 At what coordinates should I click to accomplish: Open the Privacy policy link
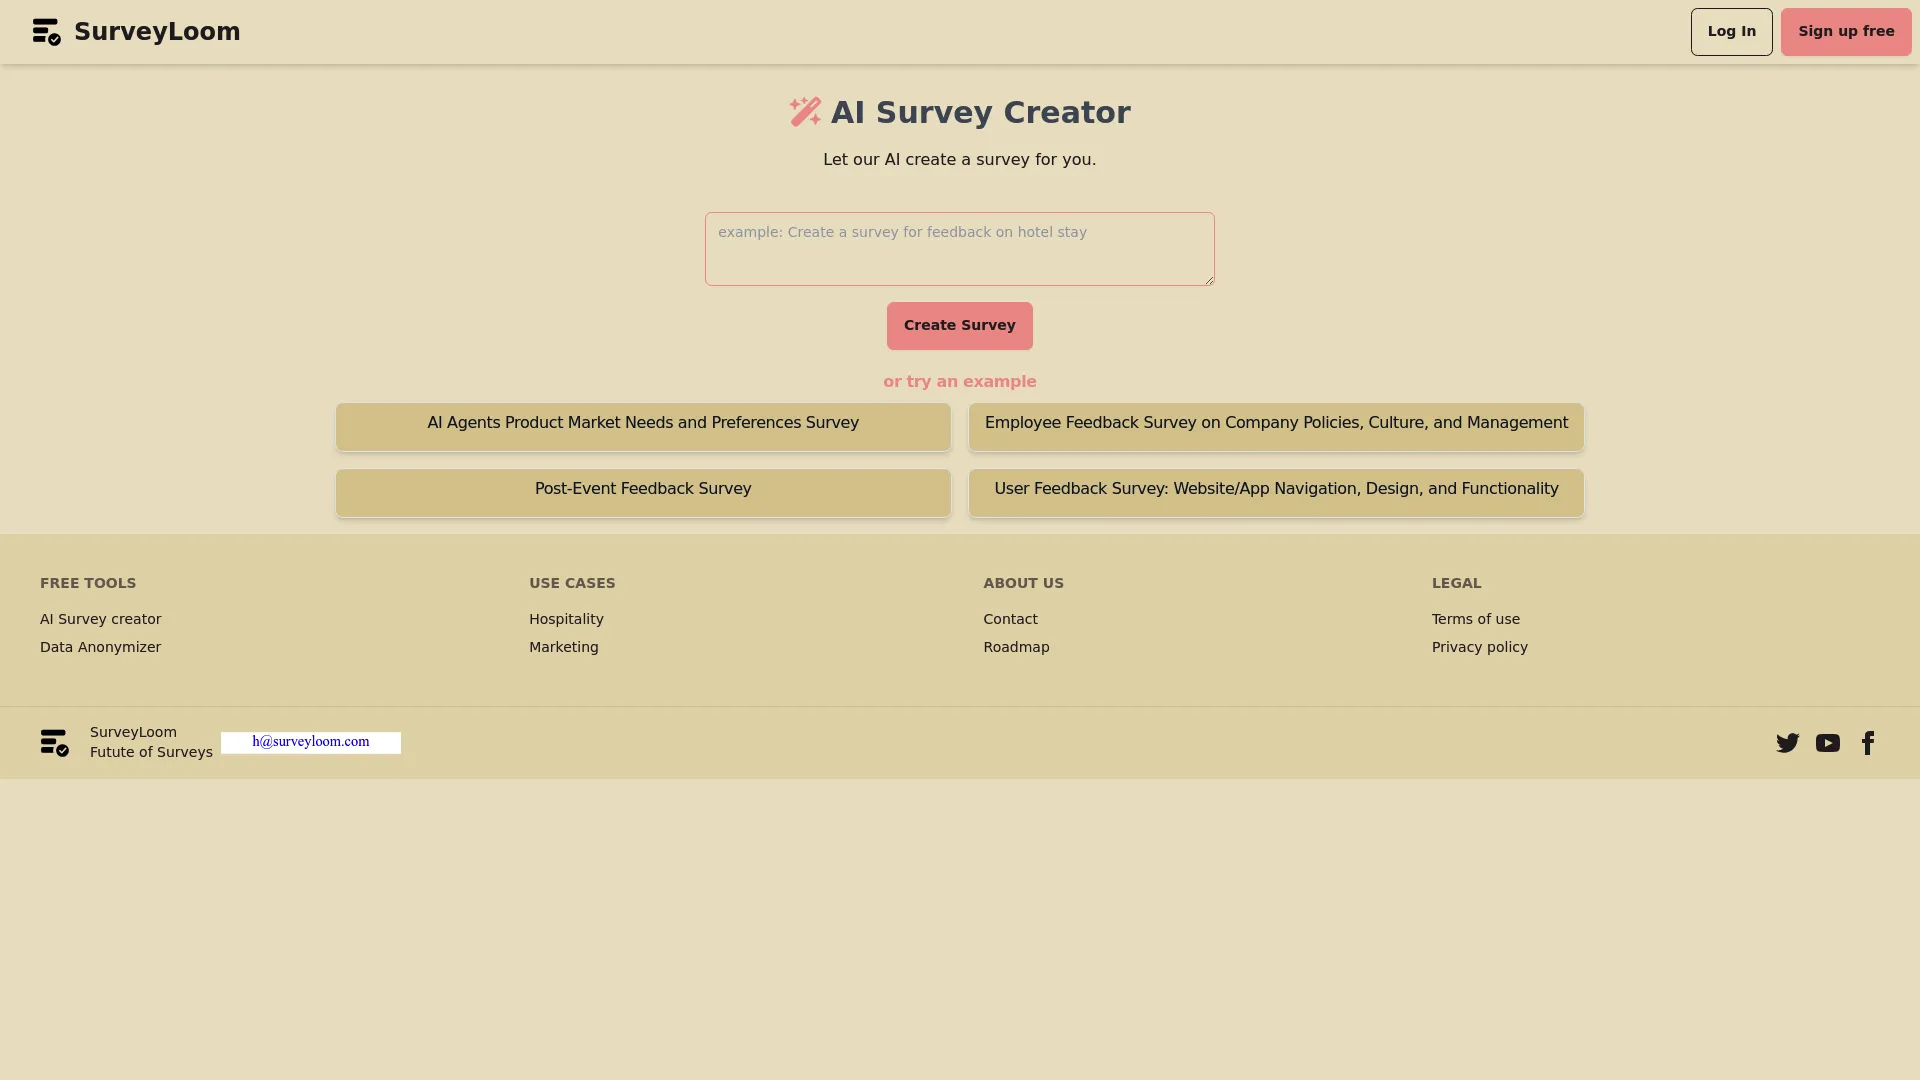[x=1480, y=647]
